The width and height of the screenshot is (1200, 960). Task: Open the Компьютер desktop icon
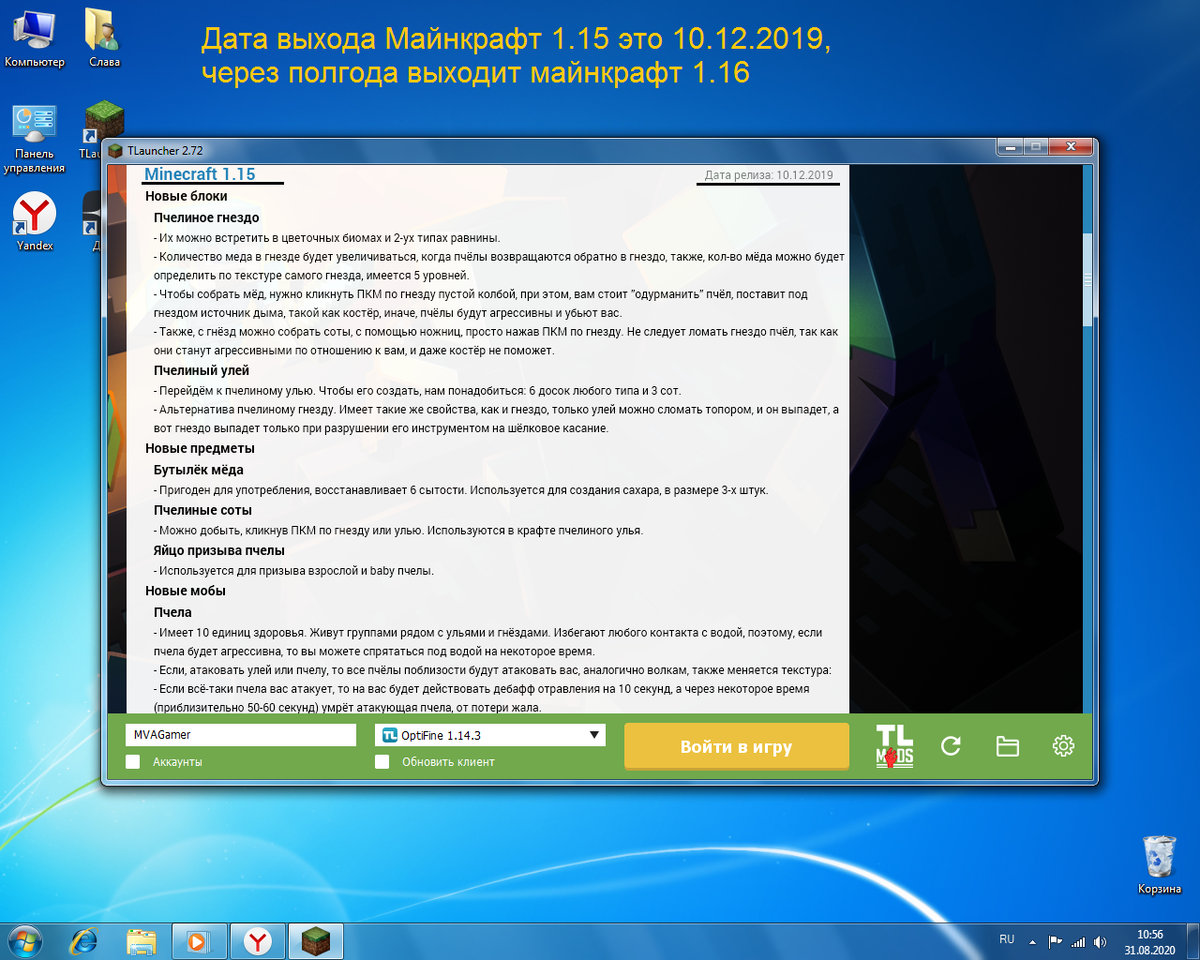pos(34,39)
